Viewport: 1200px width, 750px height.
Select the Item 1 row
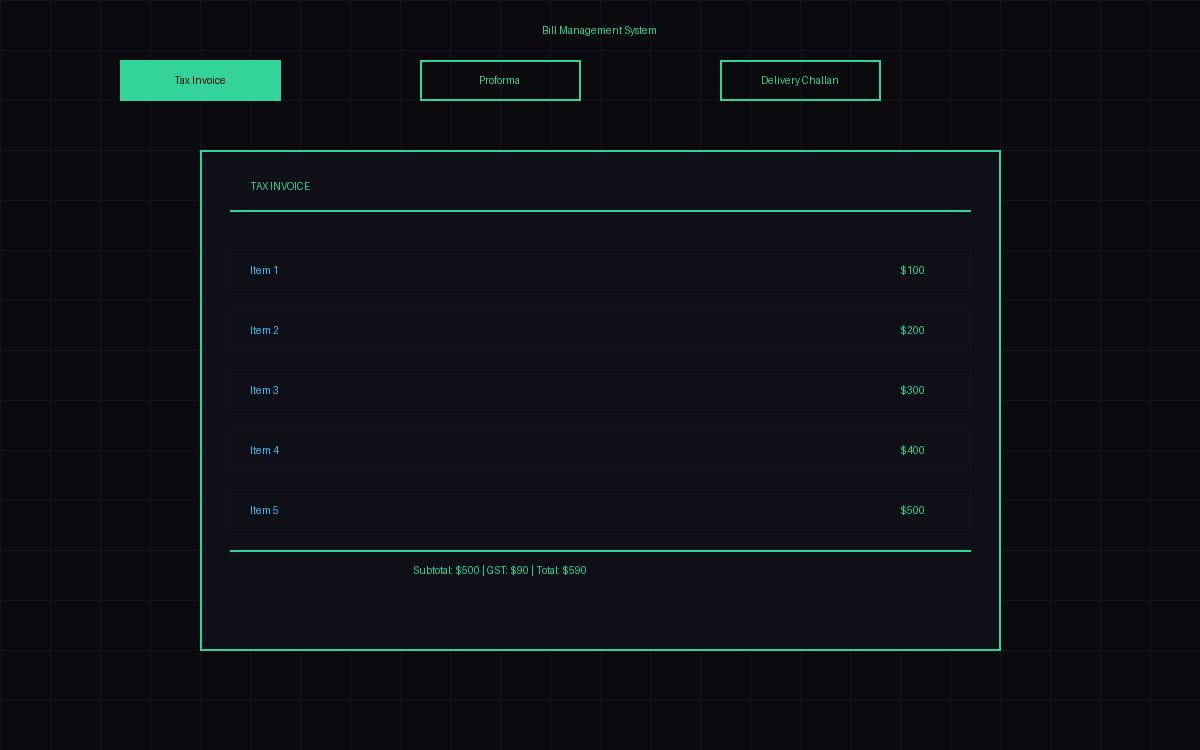pos(600,270)
